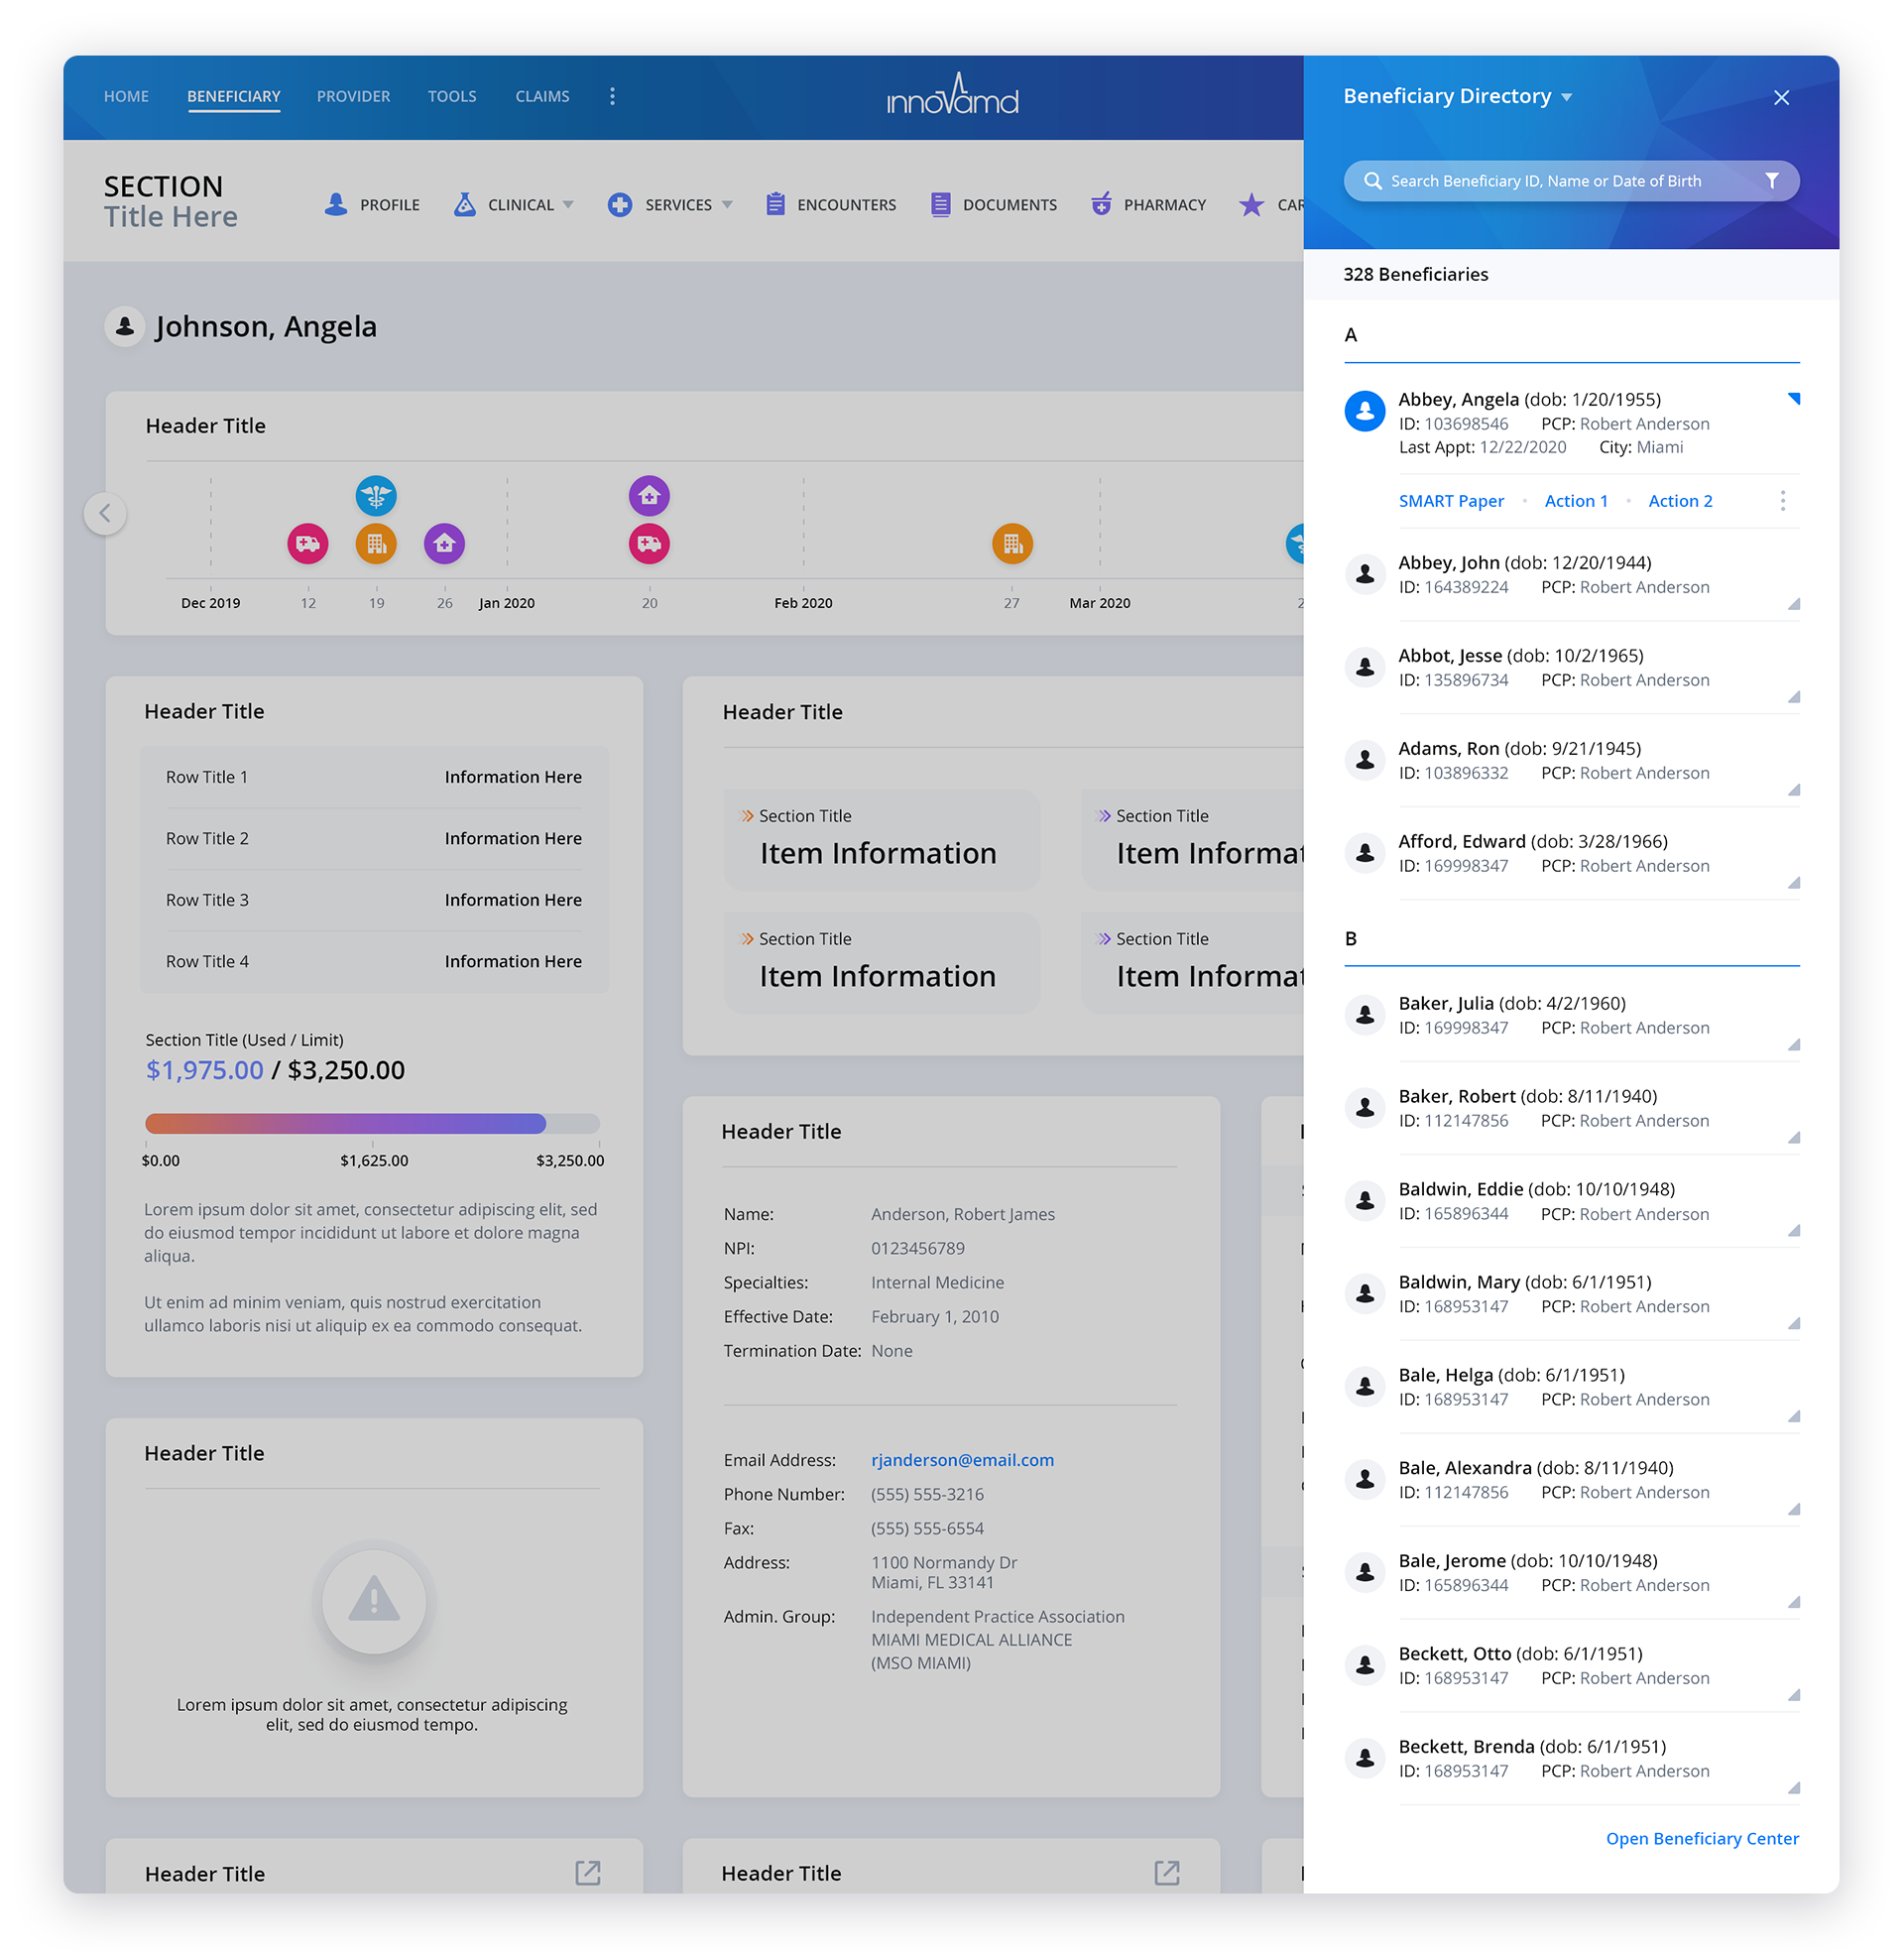Click the Pharmacy mortar icon
Screen dimensions: 1904x1956
1100,204
